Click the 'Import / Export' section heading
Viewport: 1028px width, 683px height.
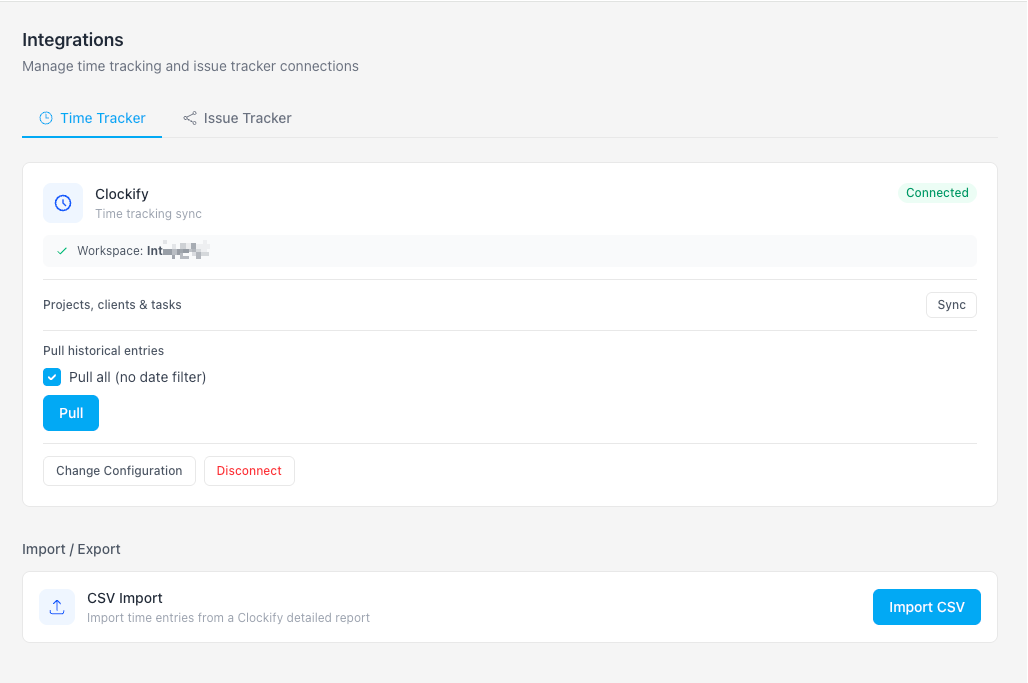coord(71,549)
